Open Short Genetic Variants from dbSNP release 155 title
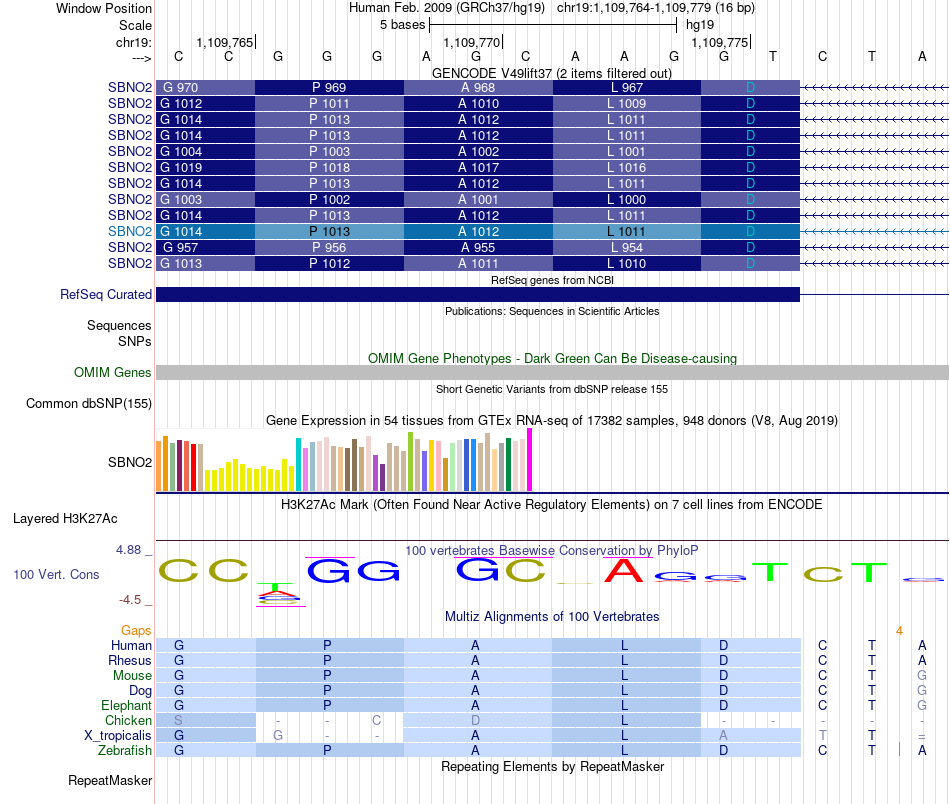This screenshot has height=804, width=950. point(552,389)
